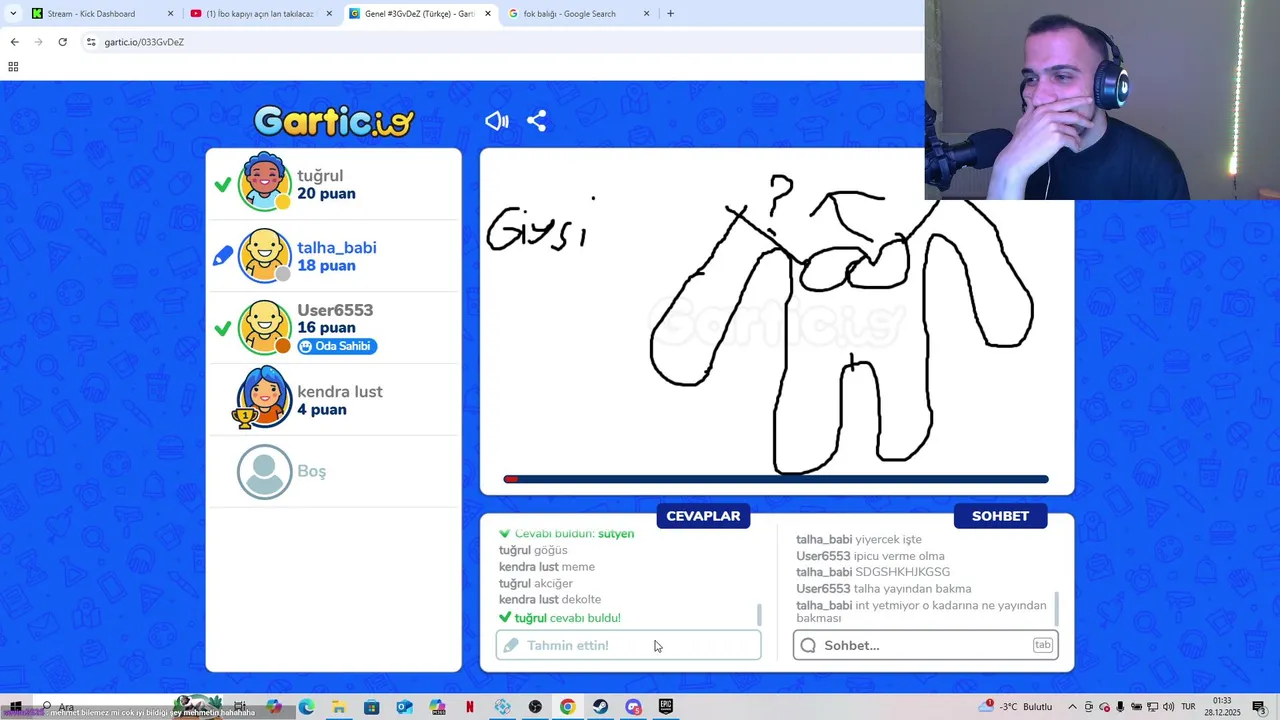Close the Kick Dashboard tab
The image size is (1280, 720).
point(170,14)
